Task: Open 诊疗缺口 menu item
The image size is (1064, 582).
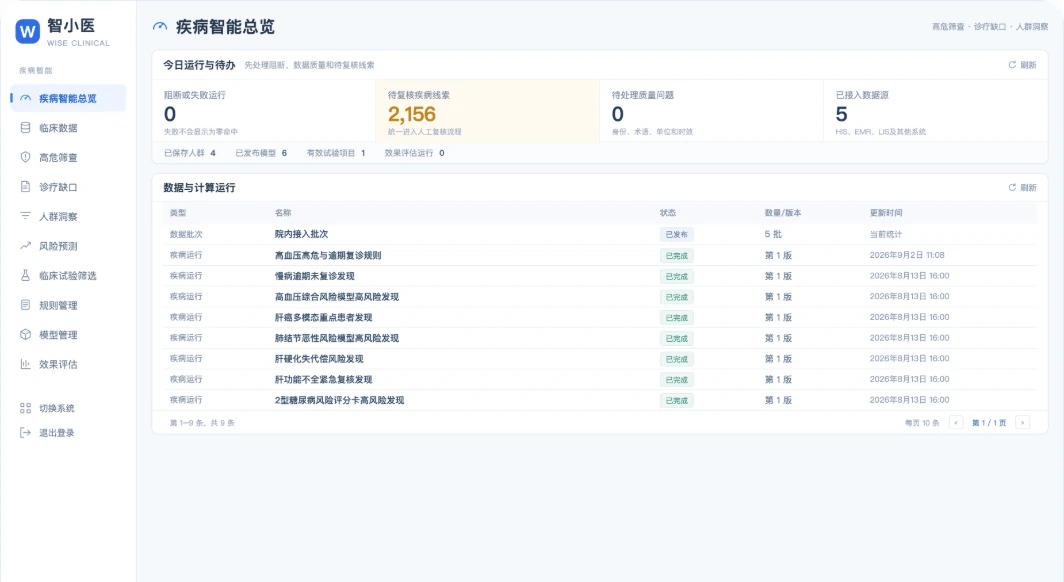Action: pos(68,187)
